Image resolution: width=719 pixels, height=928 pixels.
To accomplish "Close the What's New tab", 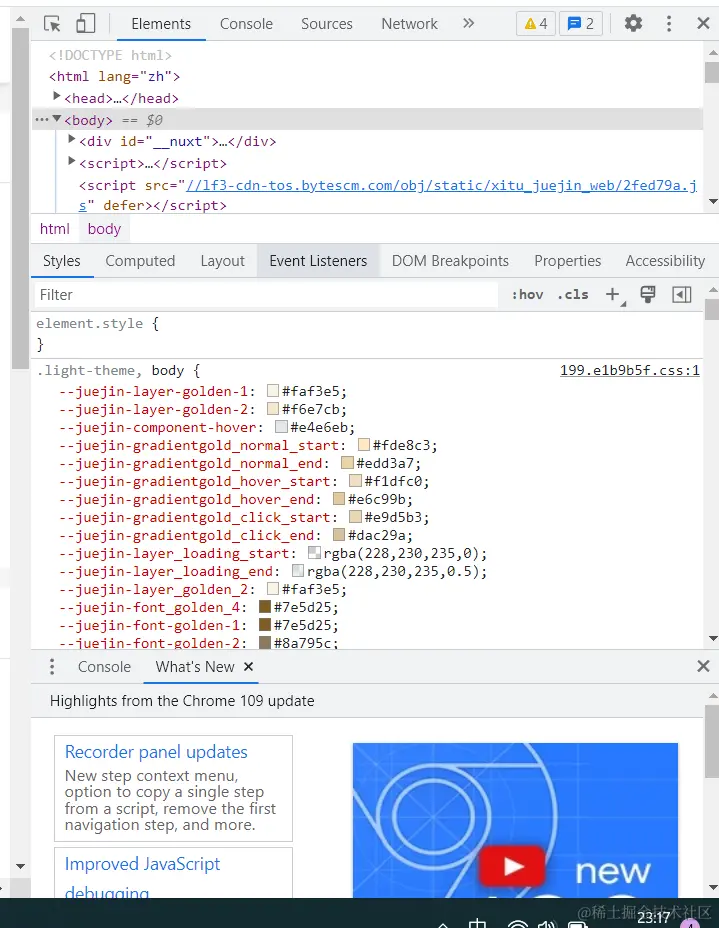I will [x=249, y=666].
